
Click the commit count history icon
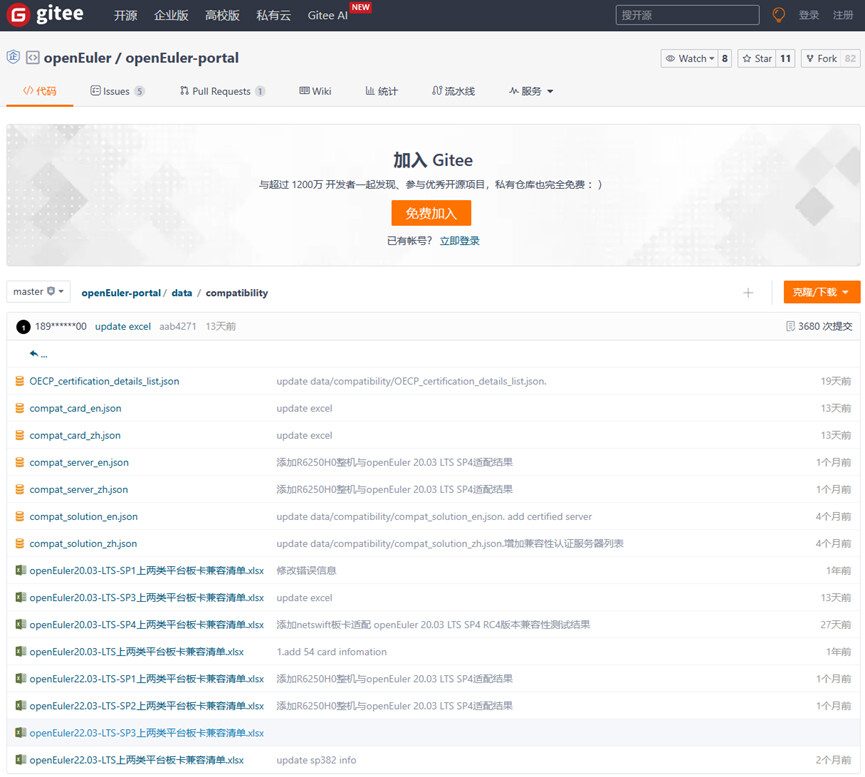point(790,327)
